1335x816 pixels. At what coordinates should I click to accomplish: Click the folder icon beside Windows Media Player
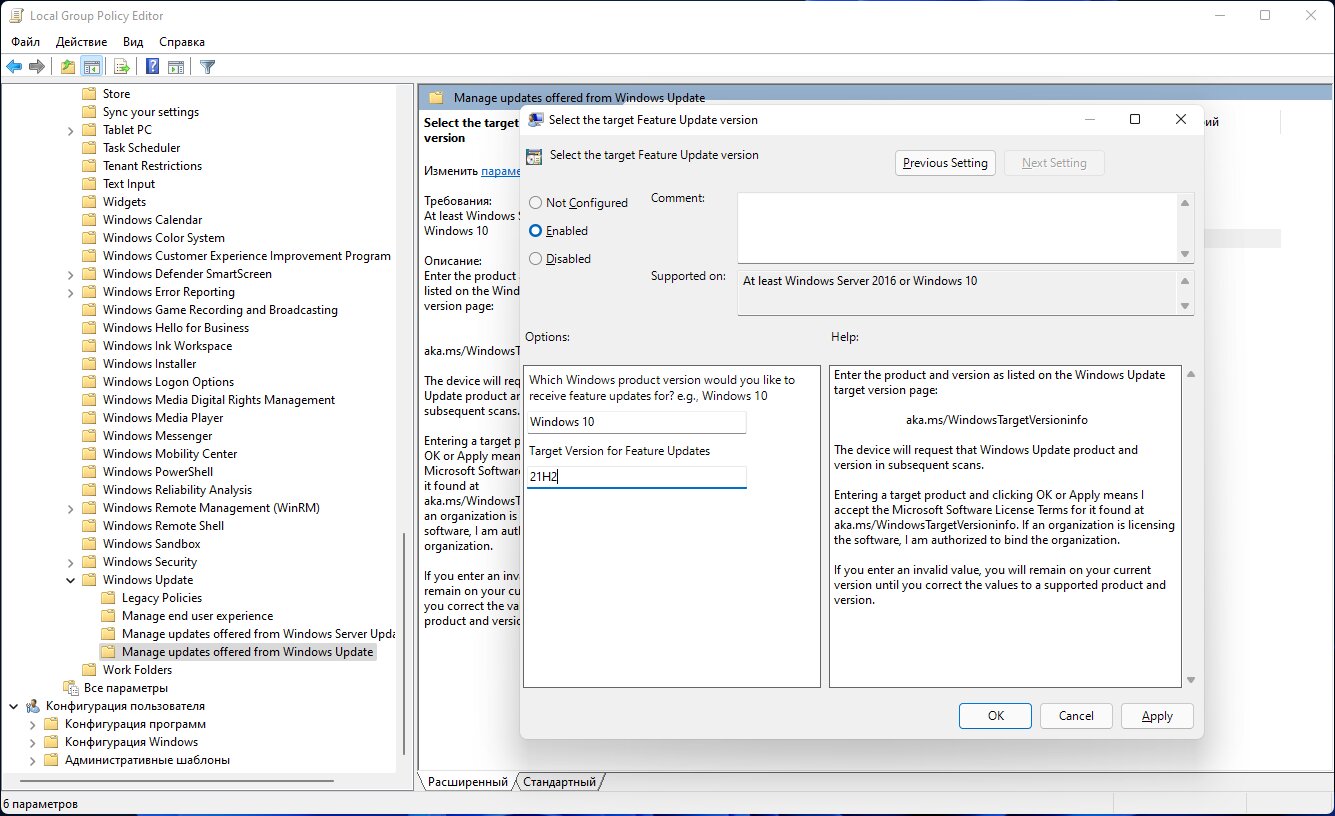[x=89, y=418]
